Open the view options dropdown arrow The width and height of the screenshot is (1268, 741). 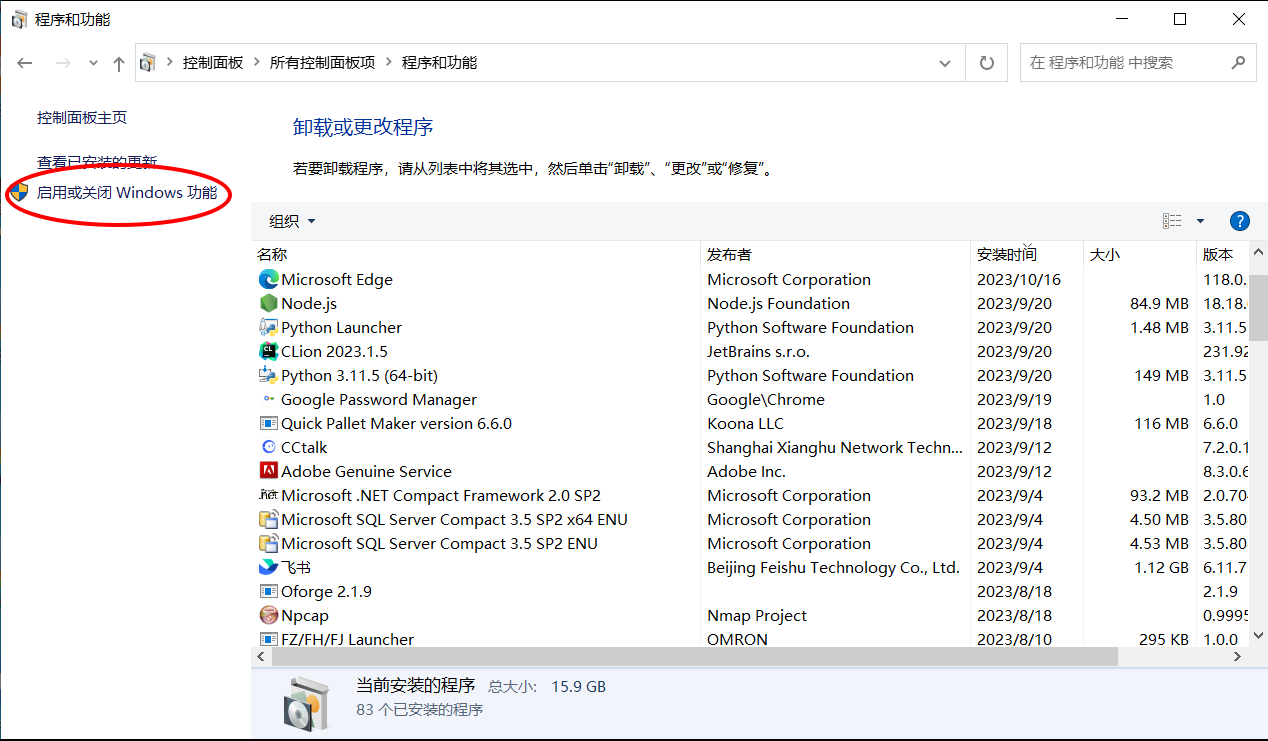click(x=1200, y=221)
